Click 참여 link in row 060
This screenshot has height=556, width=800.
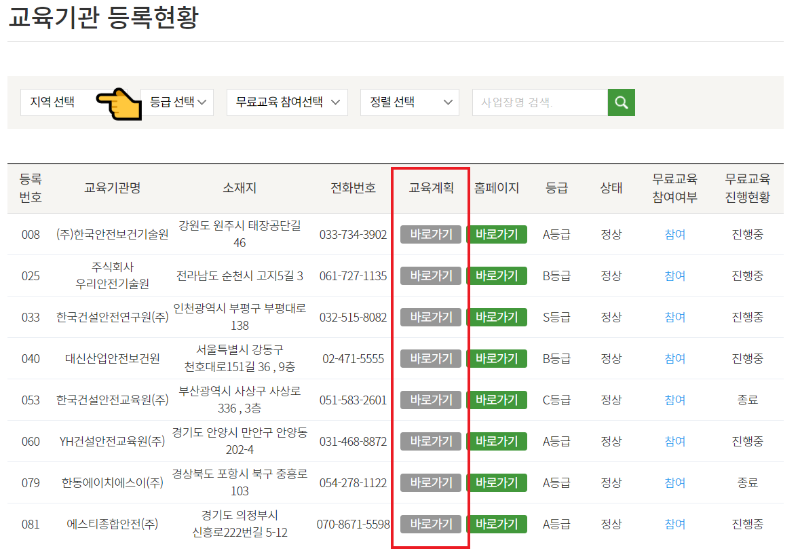[x=674, y=441]
